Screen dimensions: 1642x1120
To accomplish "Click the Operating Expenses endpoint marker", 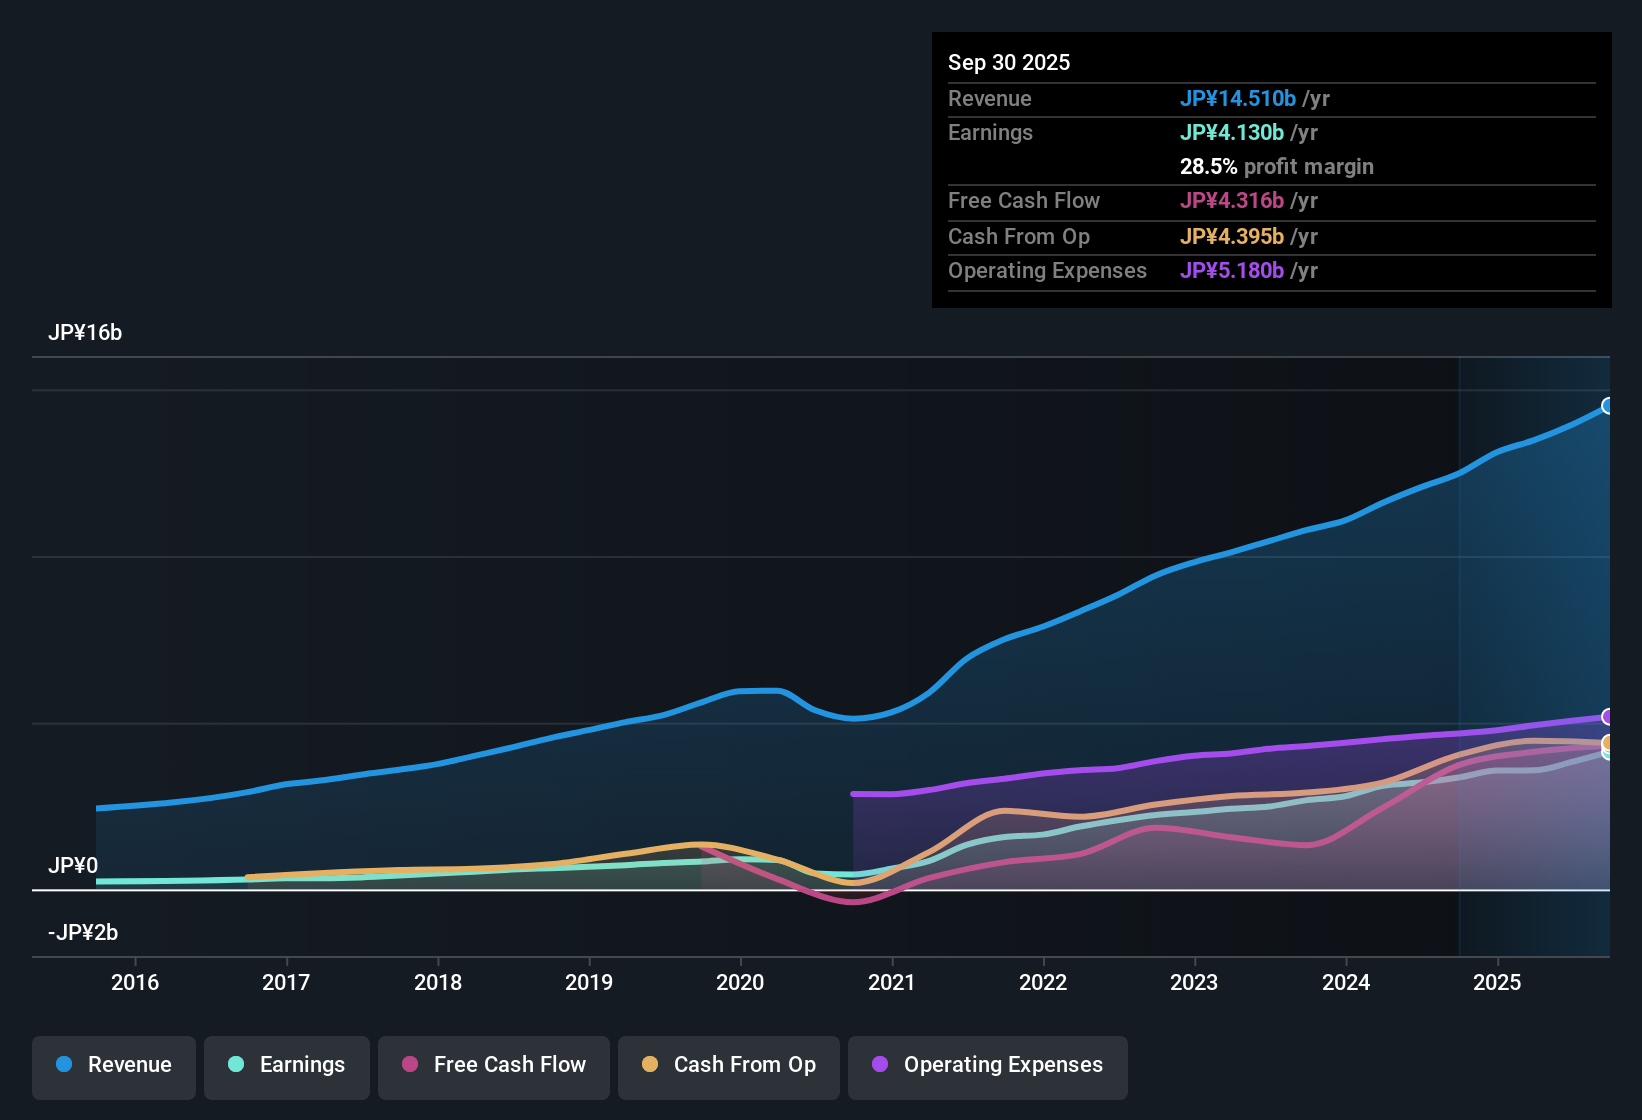I will [x=1608, y=718].
